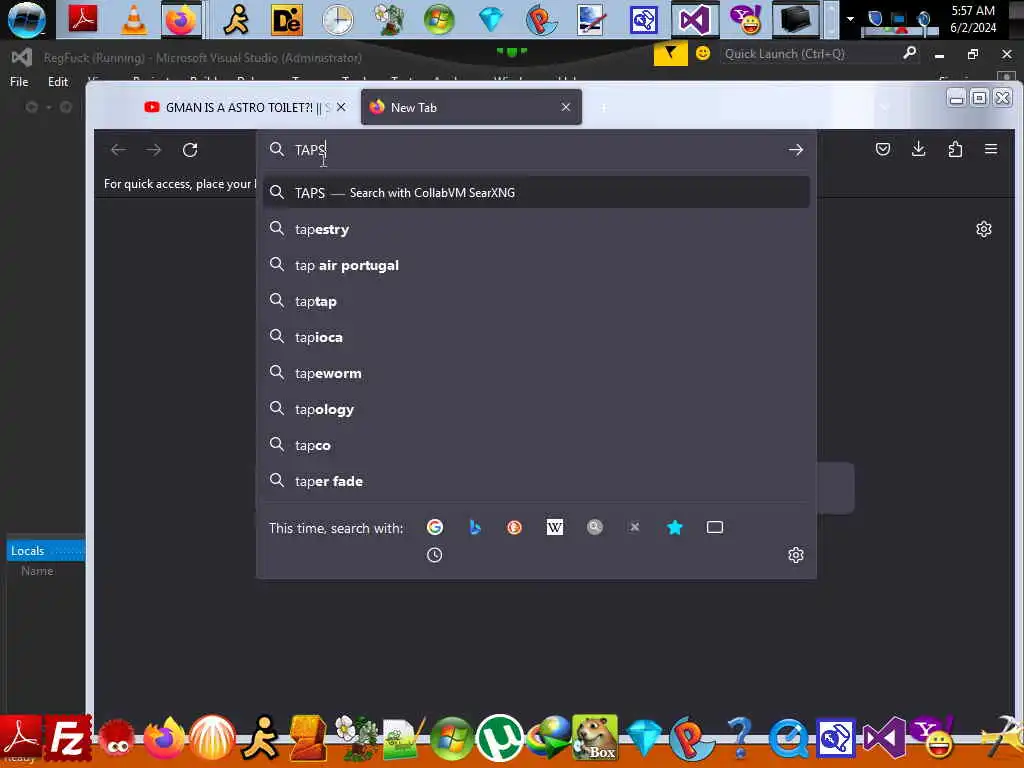This screenshot has height=768, width=1024.
Task: Open VLC media player from the top taskbar
Action: [134, 19]
